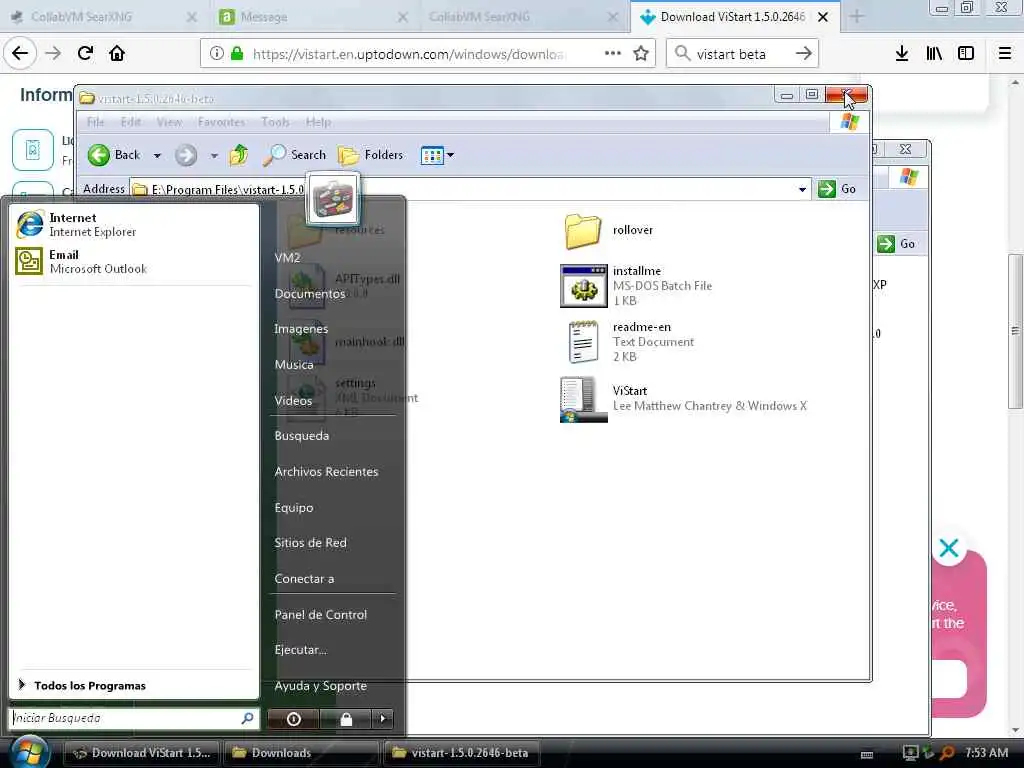The image size is (1024, 768).
Task: Open the Edit menu
Action: [131, 122]
